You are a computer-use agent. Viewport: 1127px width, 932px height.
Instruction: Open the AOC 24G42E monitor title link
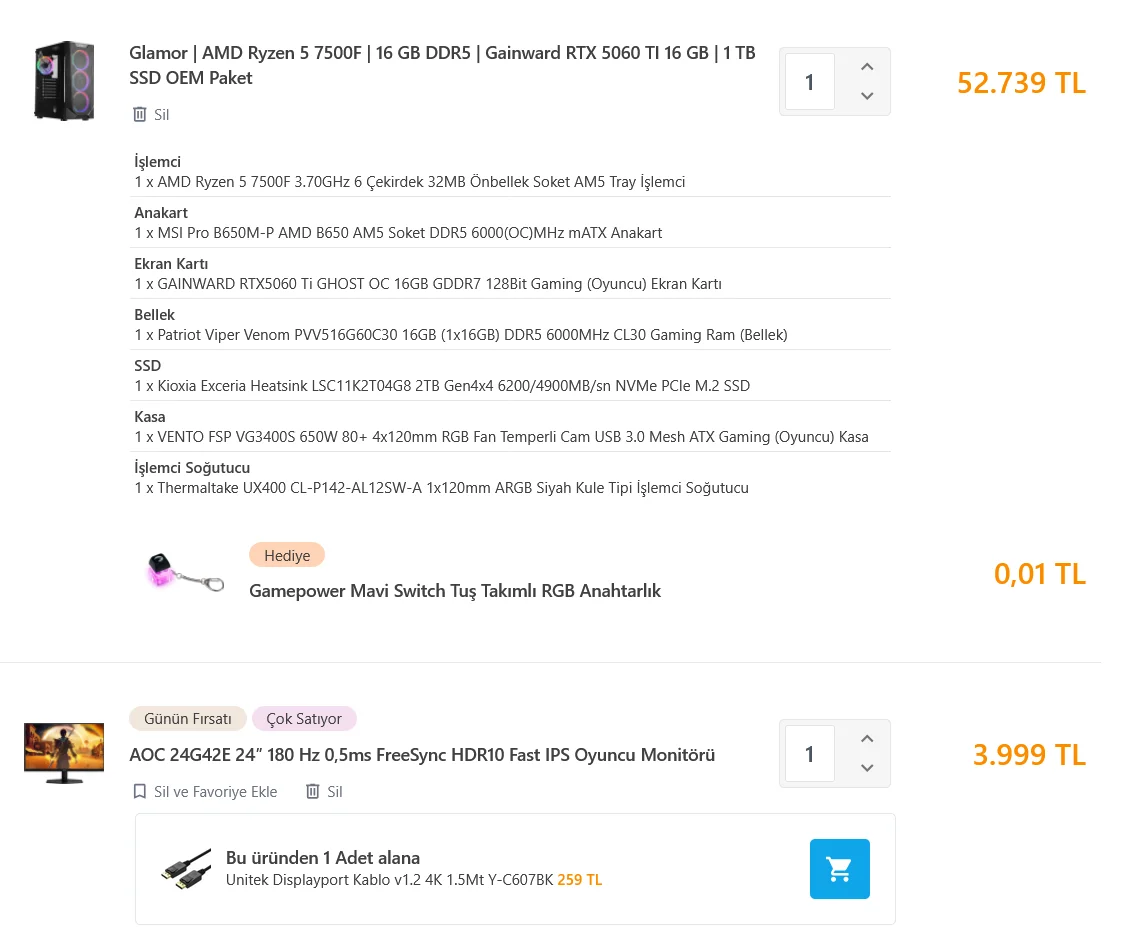(421, 755)
